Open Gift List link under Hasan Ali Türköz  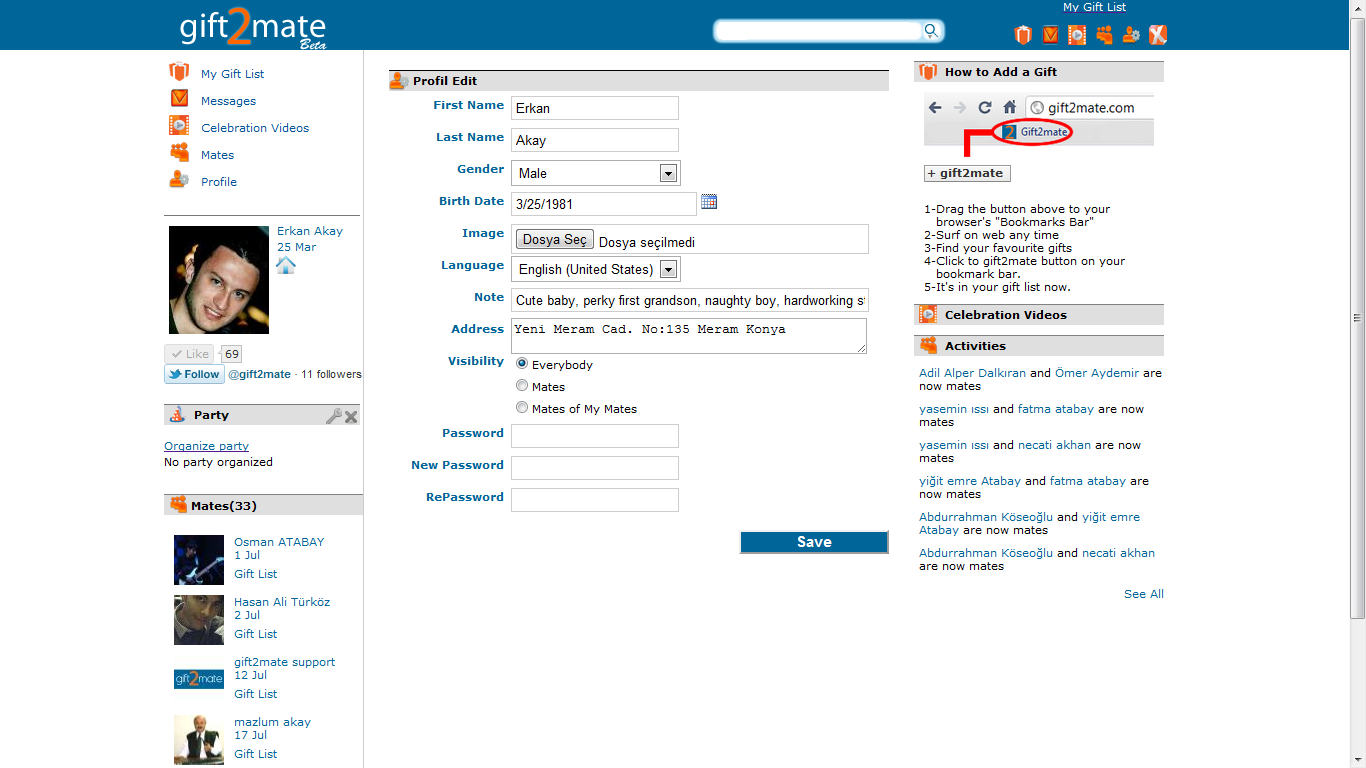pyautogui.click(x=256, y=634)
